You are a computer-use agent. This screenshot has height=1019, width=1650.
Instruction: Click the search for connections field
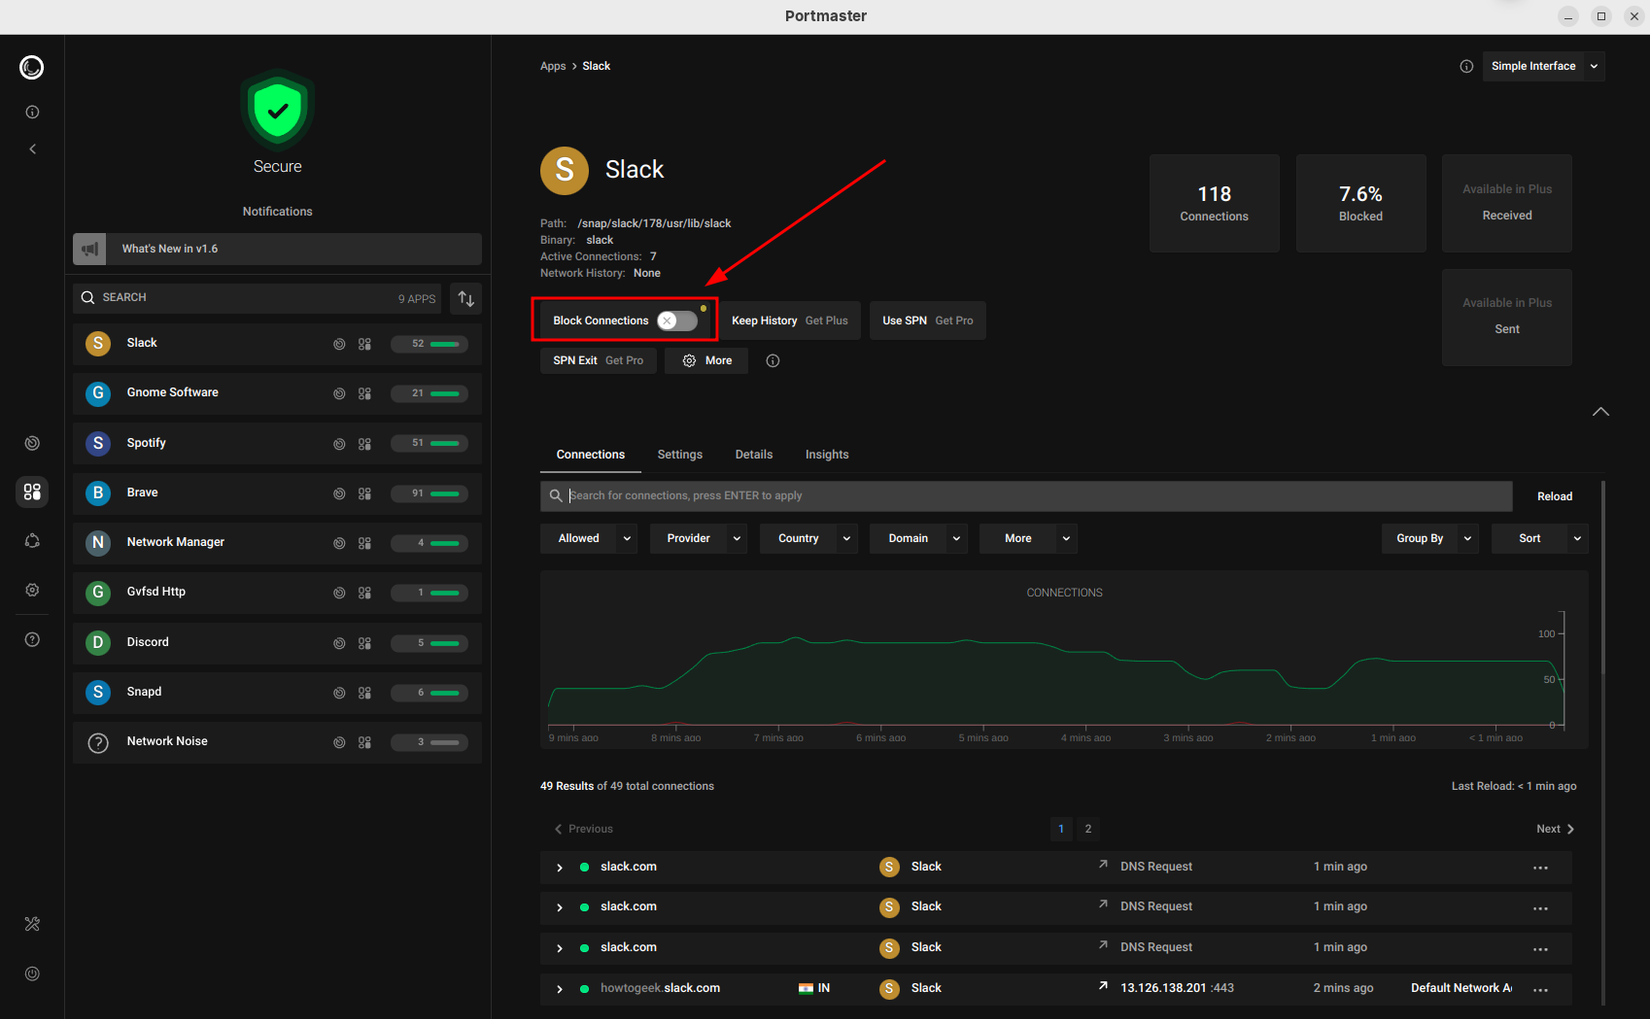[1026, 496]
